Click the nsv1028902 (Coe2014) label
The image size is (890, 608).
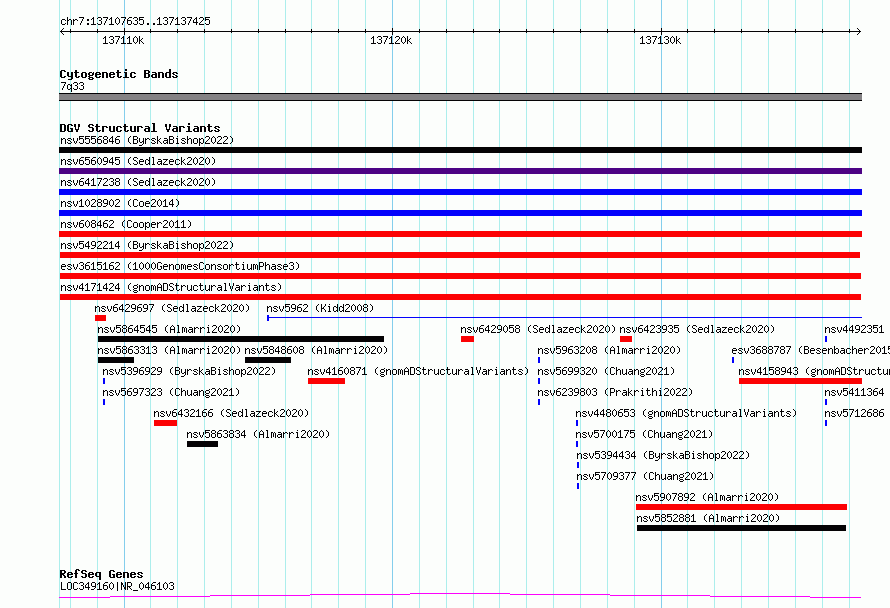tap(120, 203)
